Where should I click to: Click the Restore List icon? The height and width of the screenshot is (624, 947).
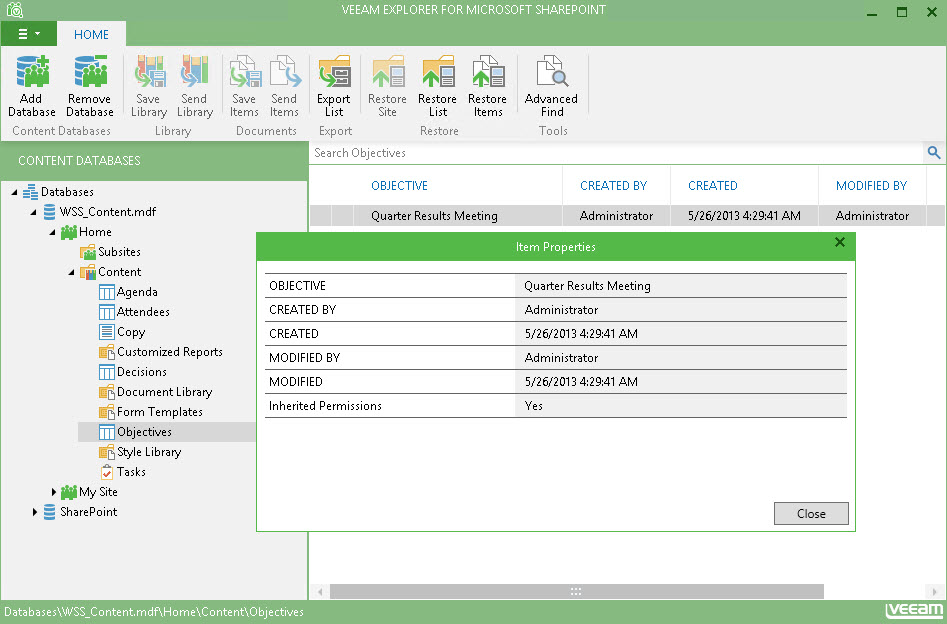[438, 71]
